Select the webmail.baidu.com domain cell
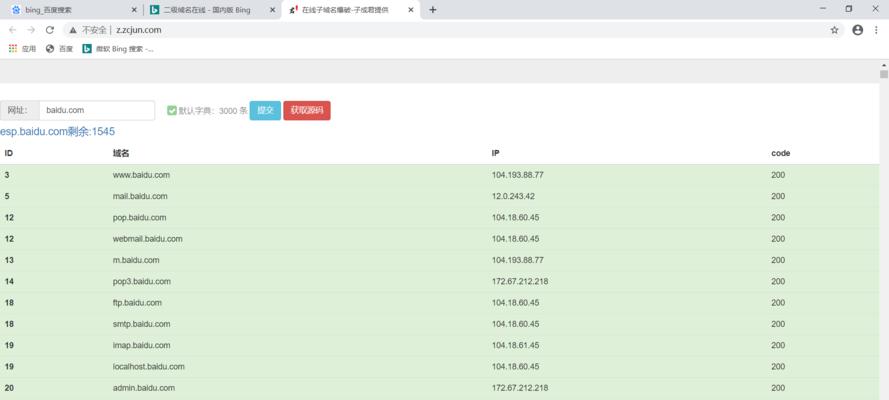 click(x=147, y=239)
